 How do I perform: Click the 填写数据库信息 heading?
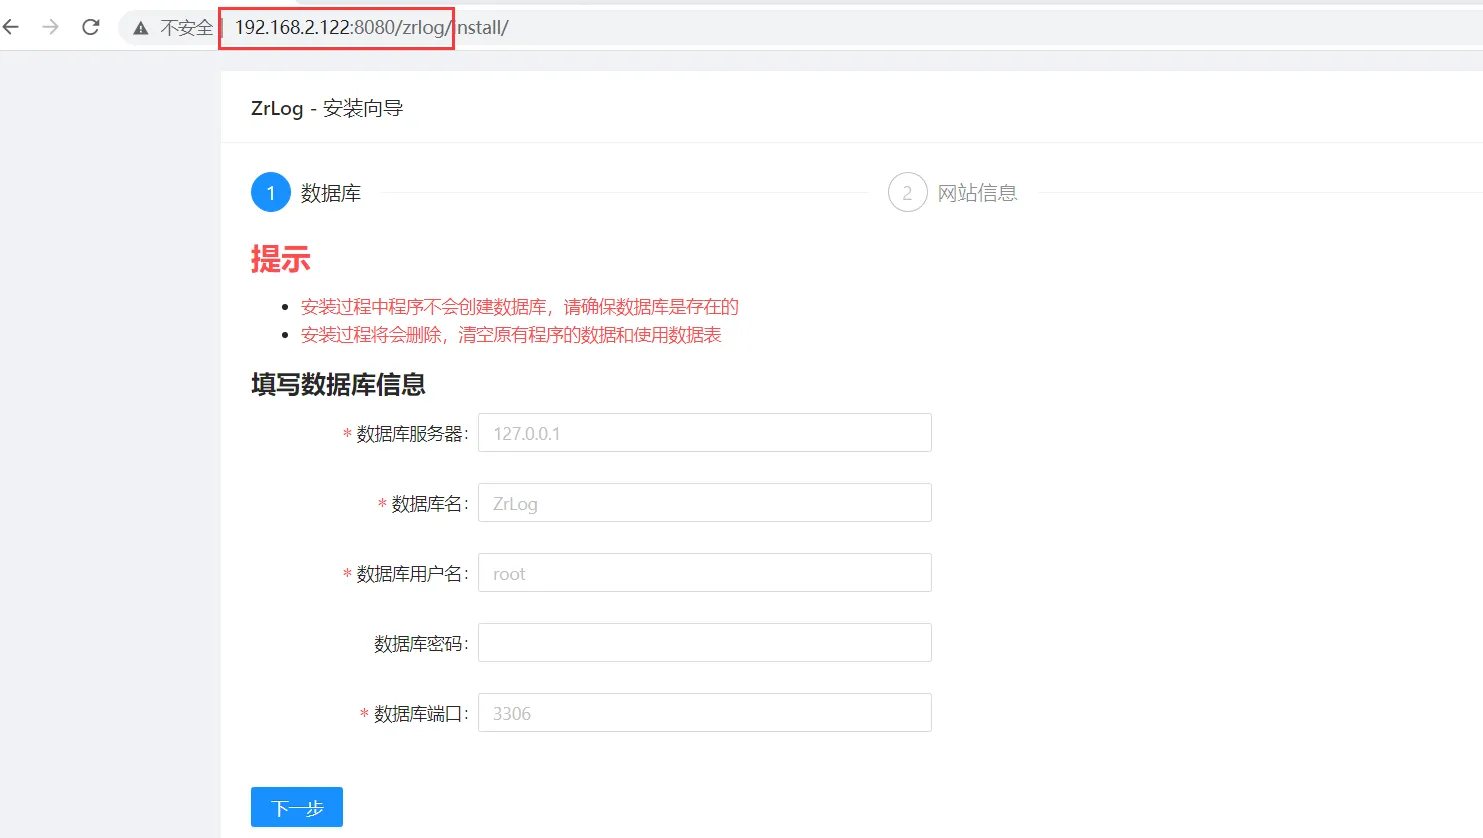point(338,385)
